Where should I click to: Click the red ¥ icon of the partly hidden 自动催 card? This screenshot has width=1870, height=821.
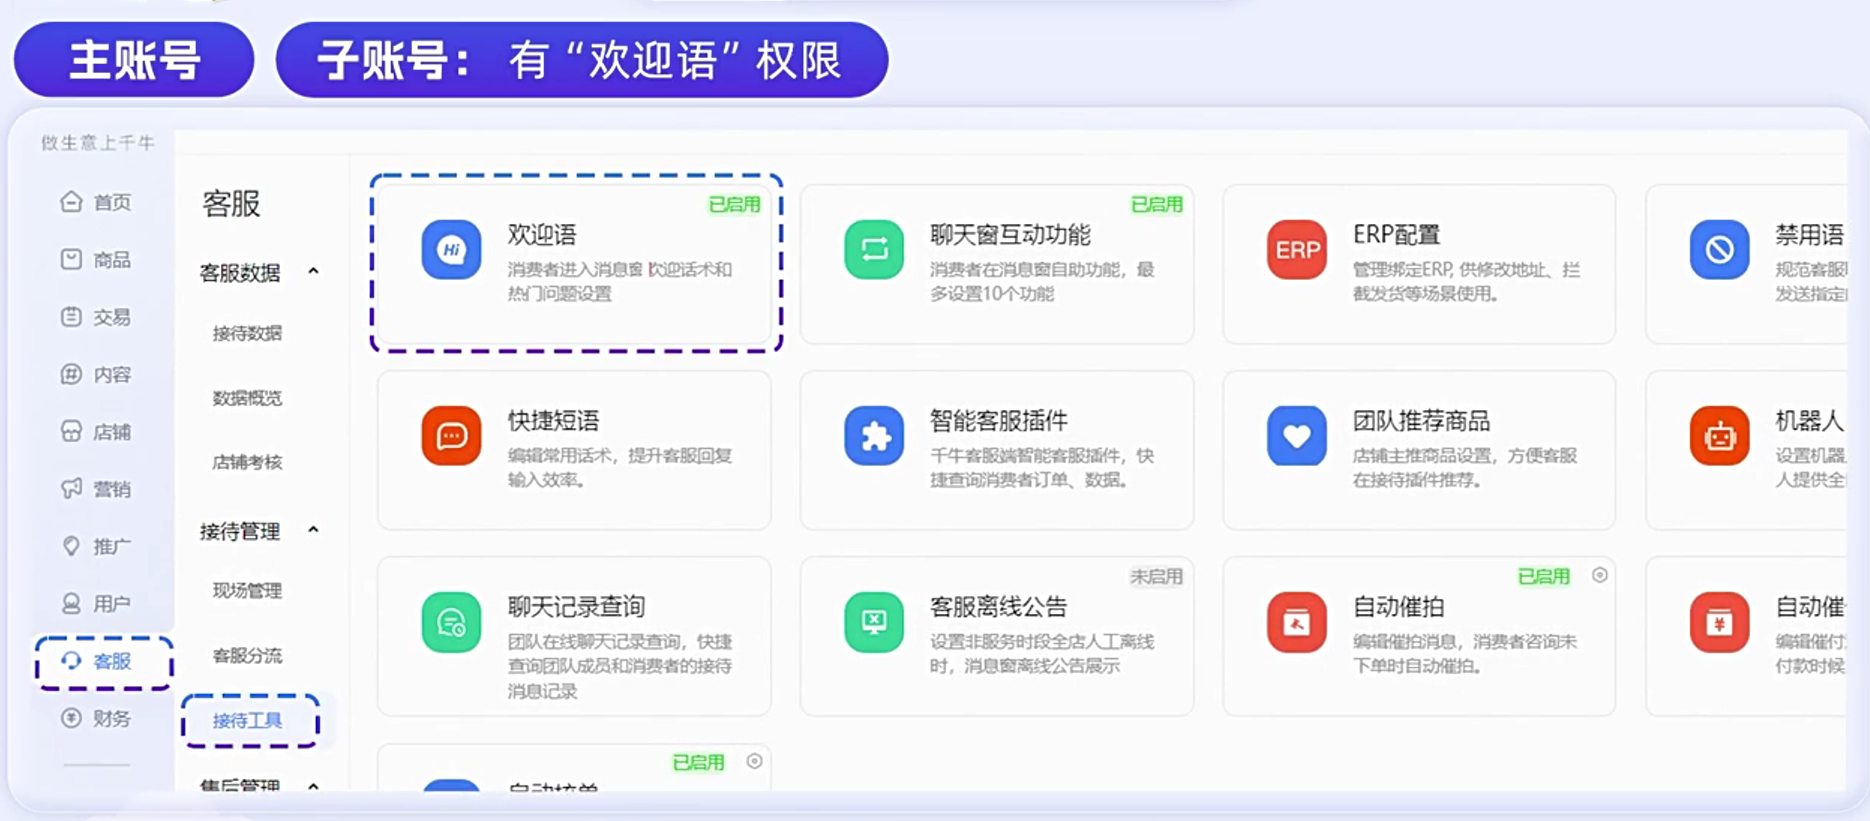(x=1720, y=622)
